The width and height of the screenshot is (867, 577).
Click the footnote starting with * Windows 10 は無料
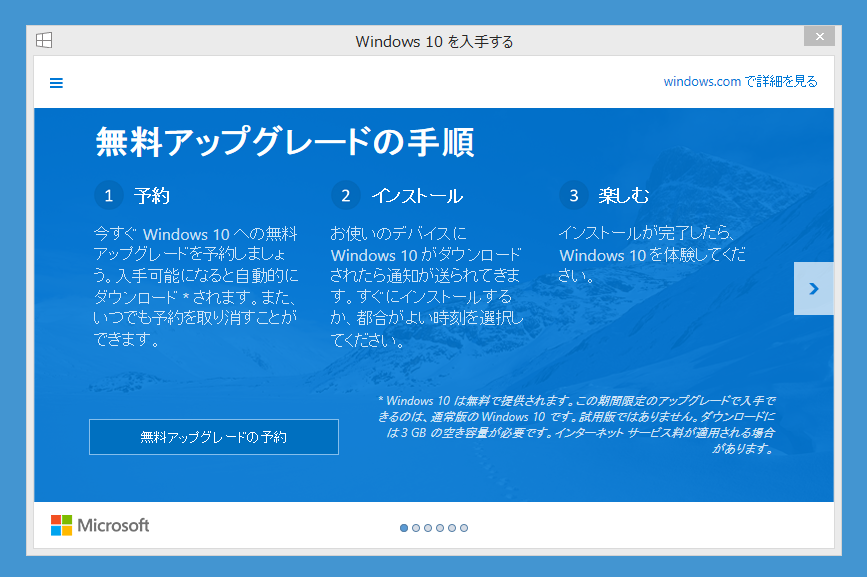point(577,424)
